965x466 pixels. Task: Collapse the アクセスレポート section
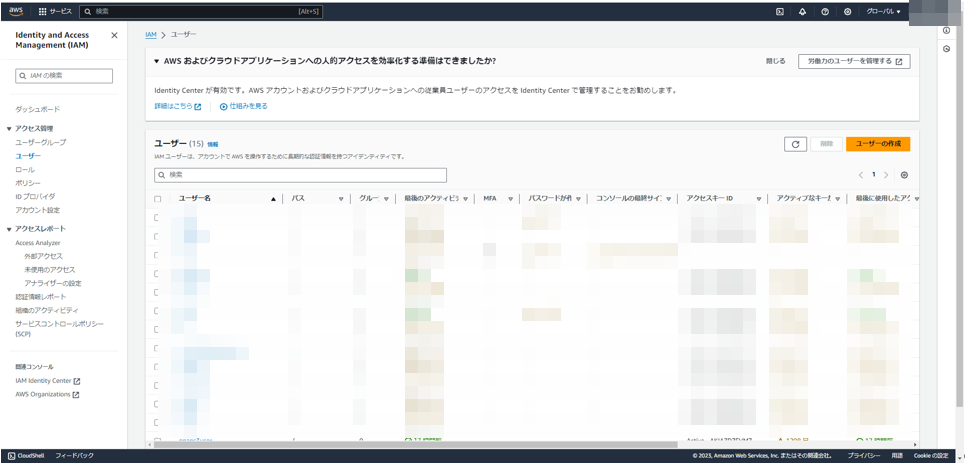9,230
